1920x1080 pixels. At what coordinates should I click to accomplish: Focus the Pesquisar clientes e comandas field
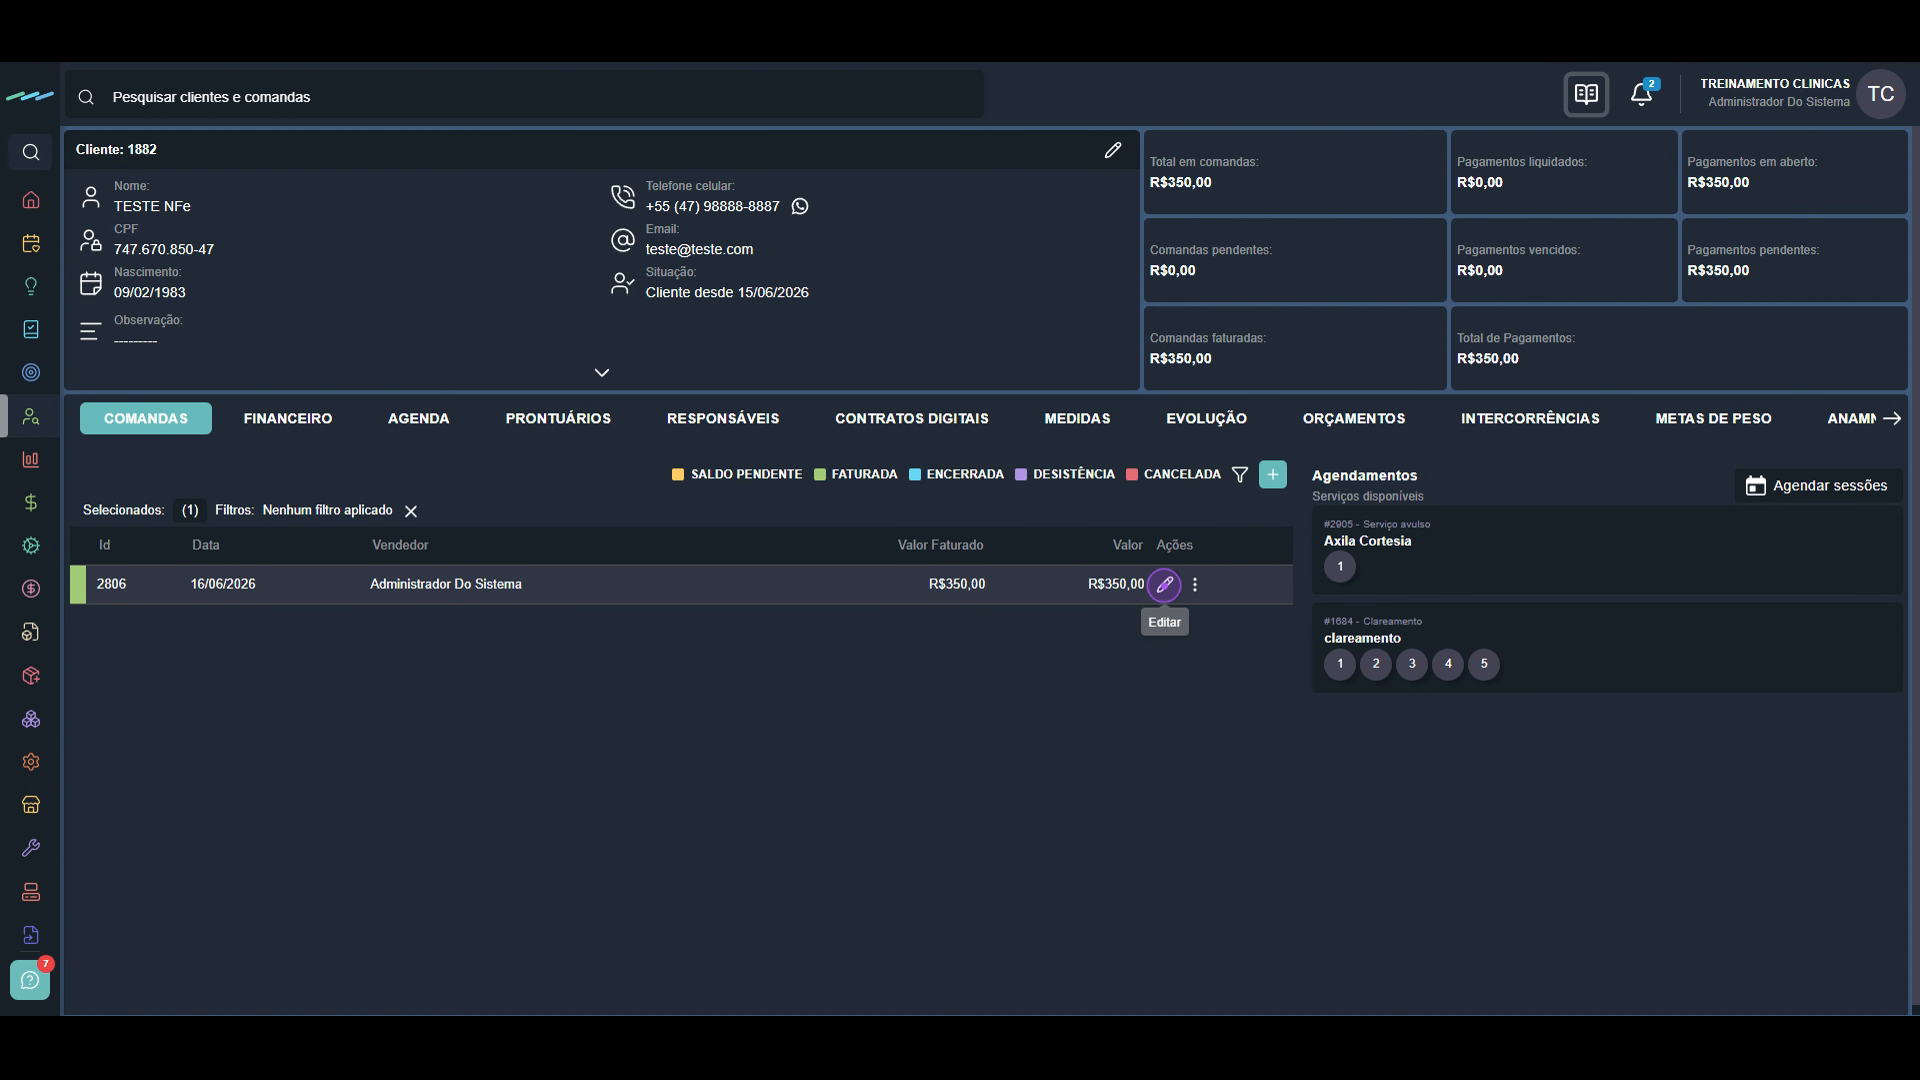pyautogui.click(x=525, y=97)
